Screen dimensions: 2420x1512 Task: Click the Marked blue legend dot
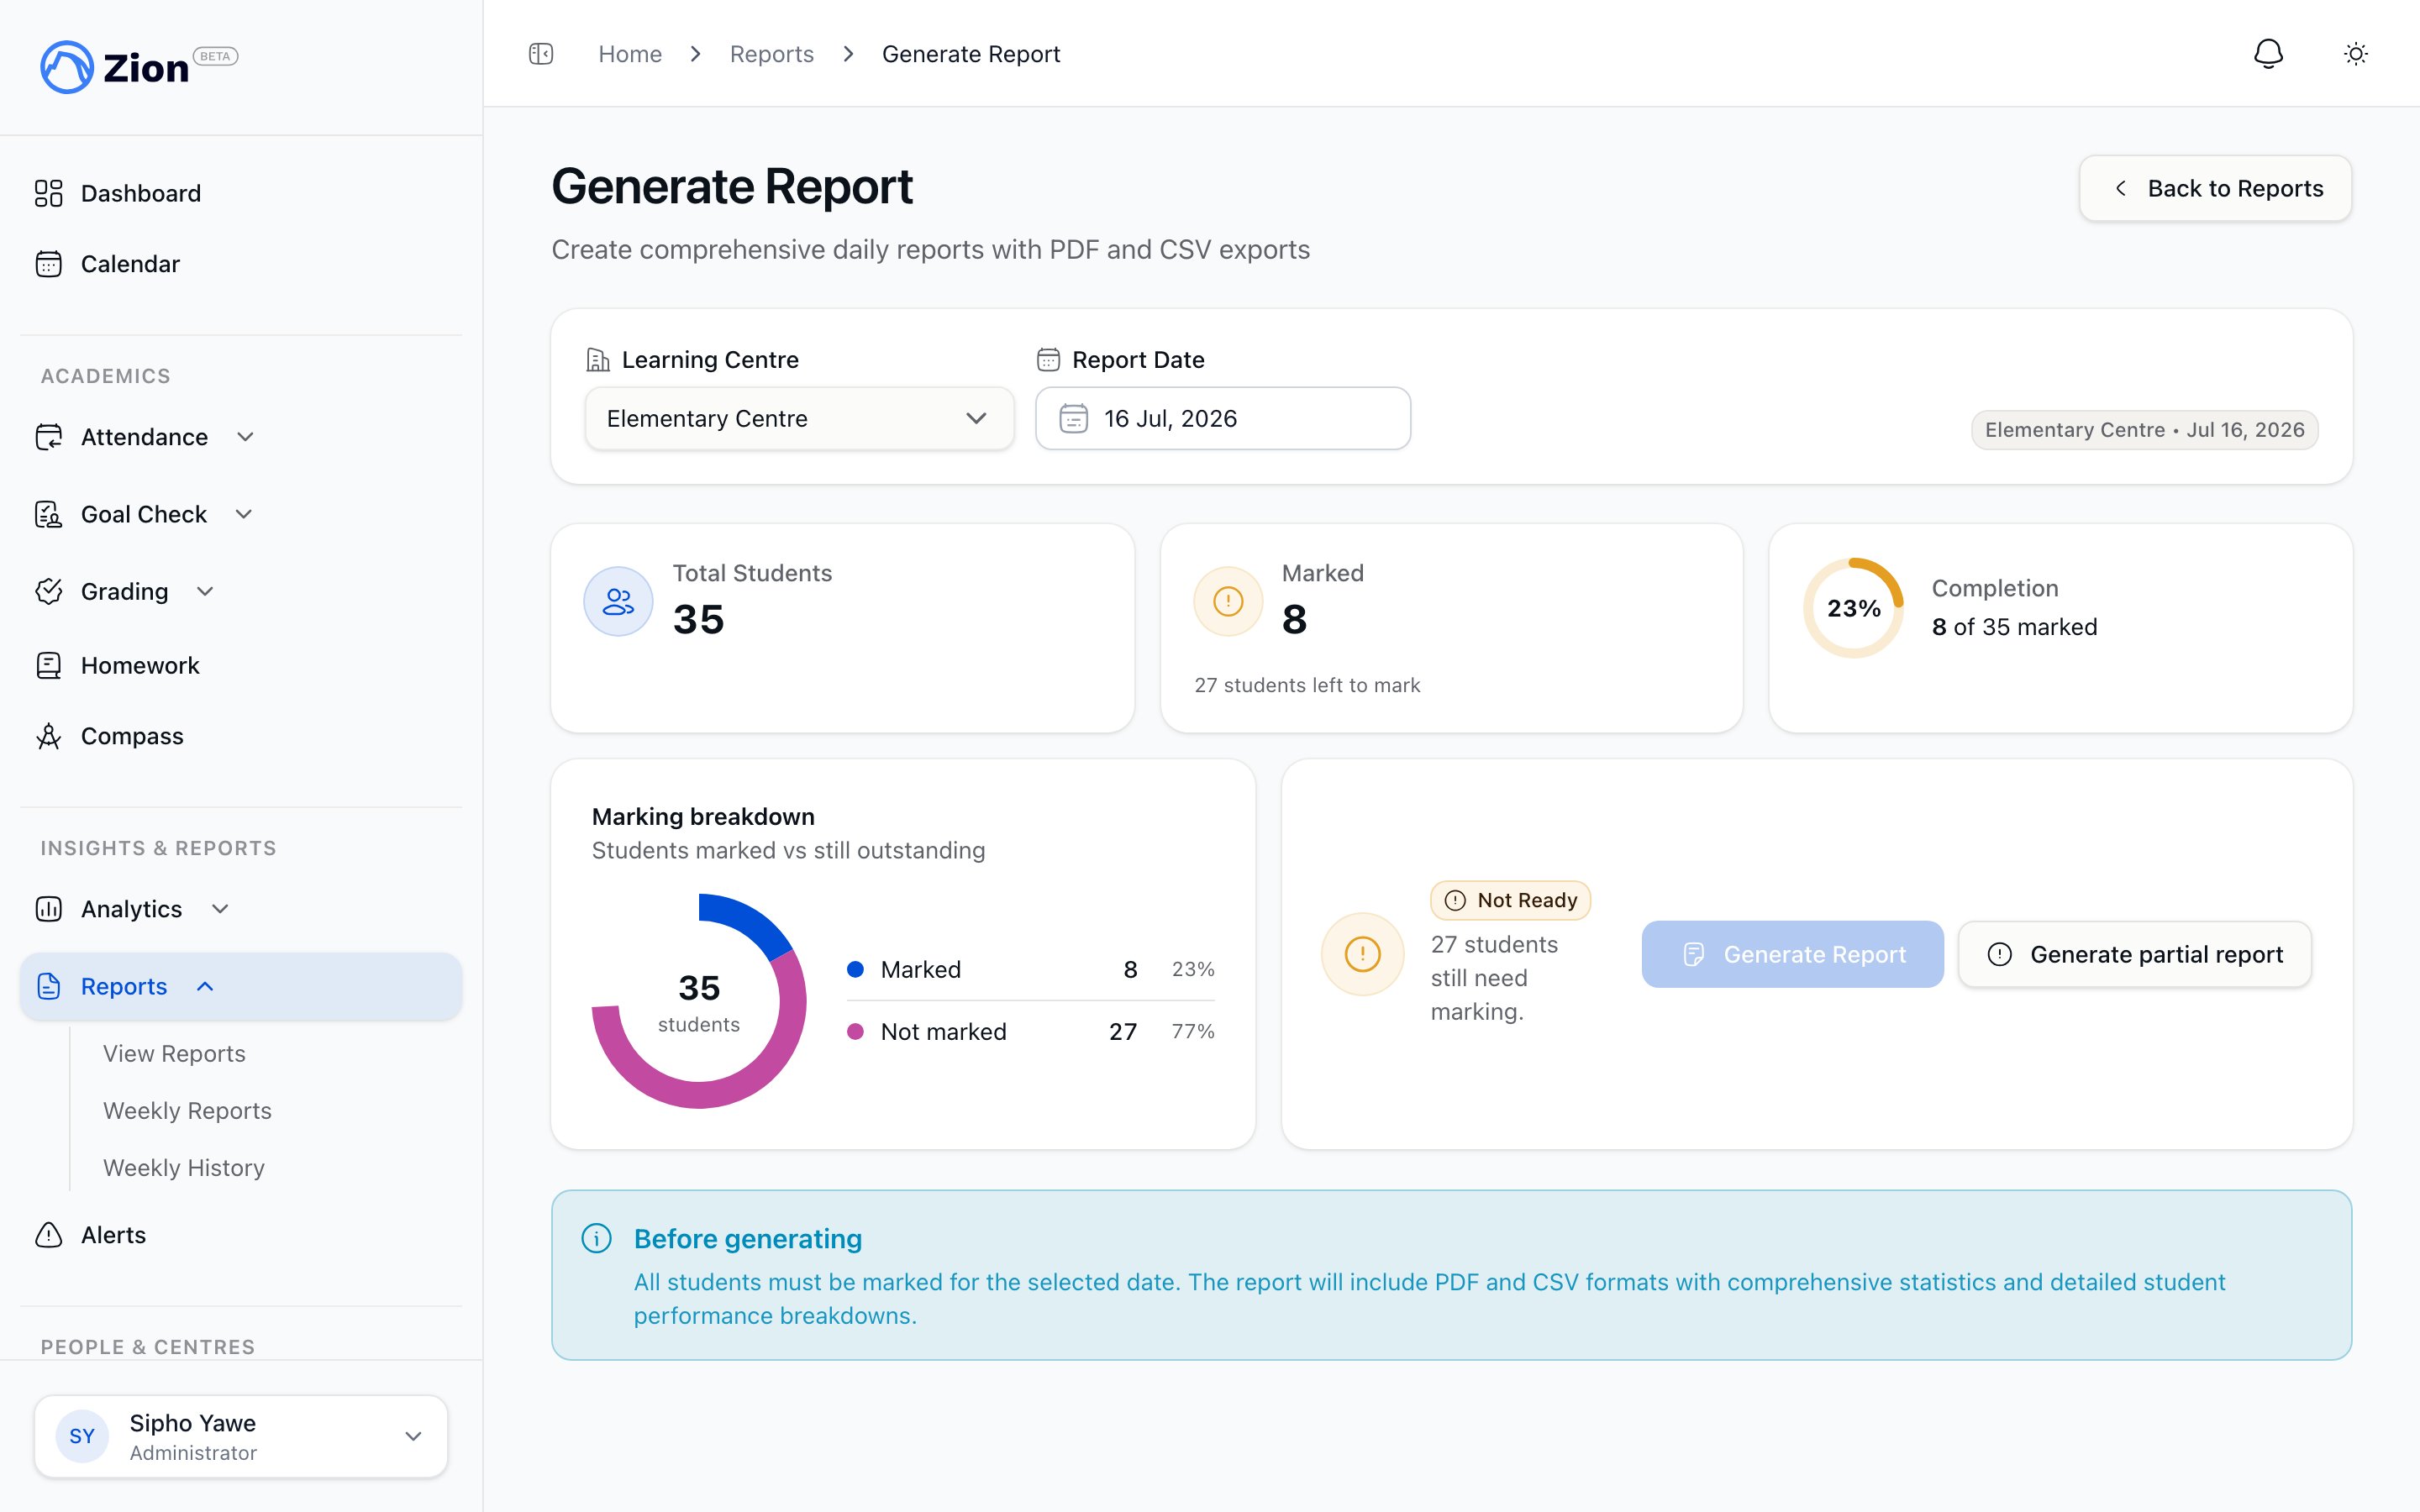(855, 969)
